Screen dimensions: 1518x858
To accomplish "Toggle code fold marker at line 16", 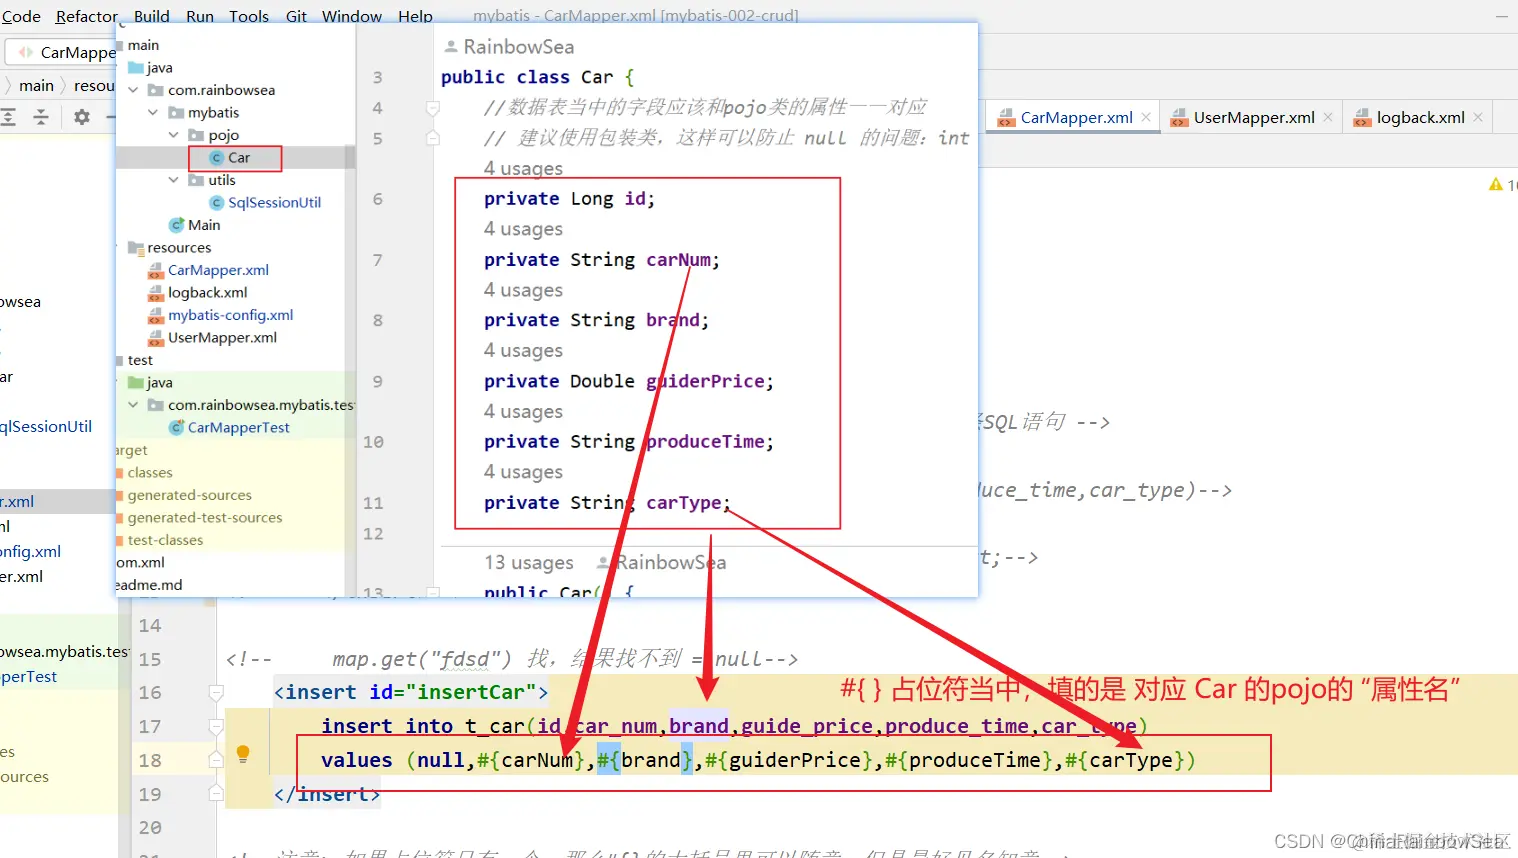I will coord(216,692).
